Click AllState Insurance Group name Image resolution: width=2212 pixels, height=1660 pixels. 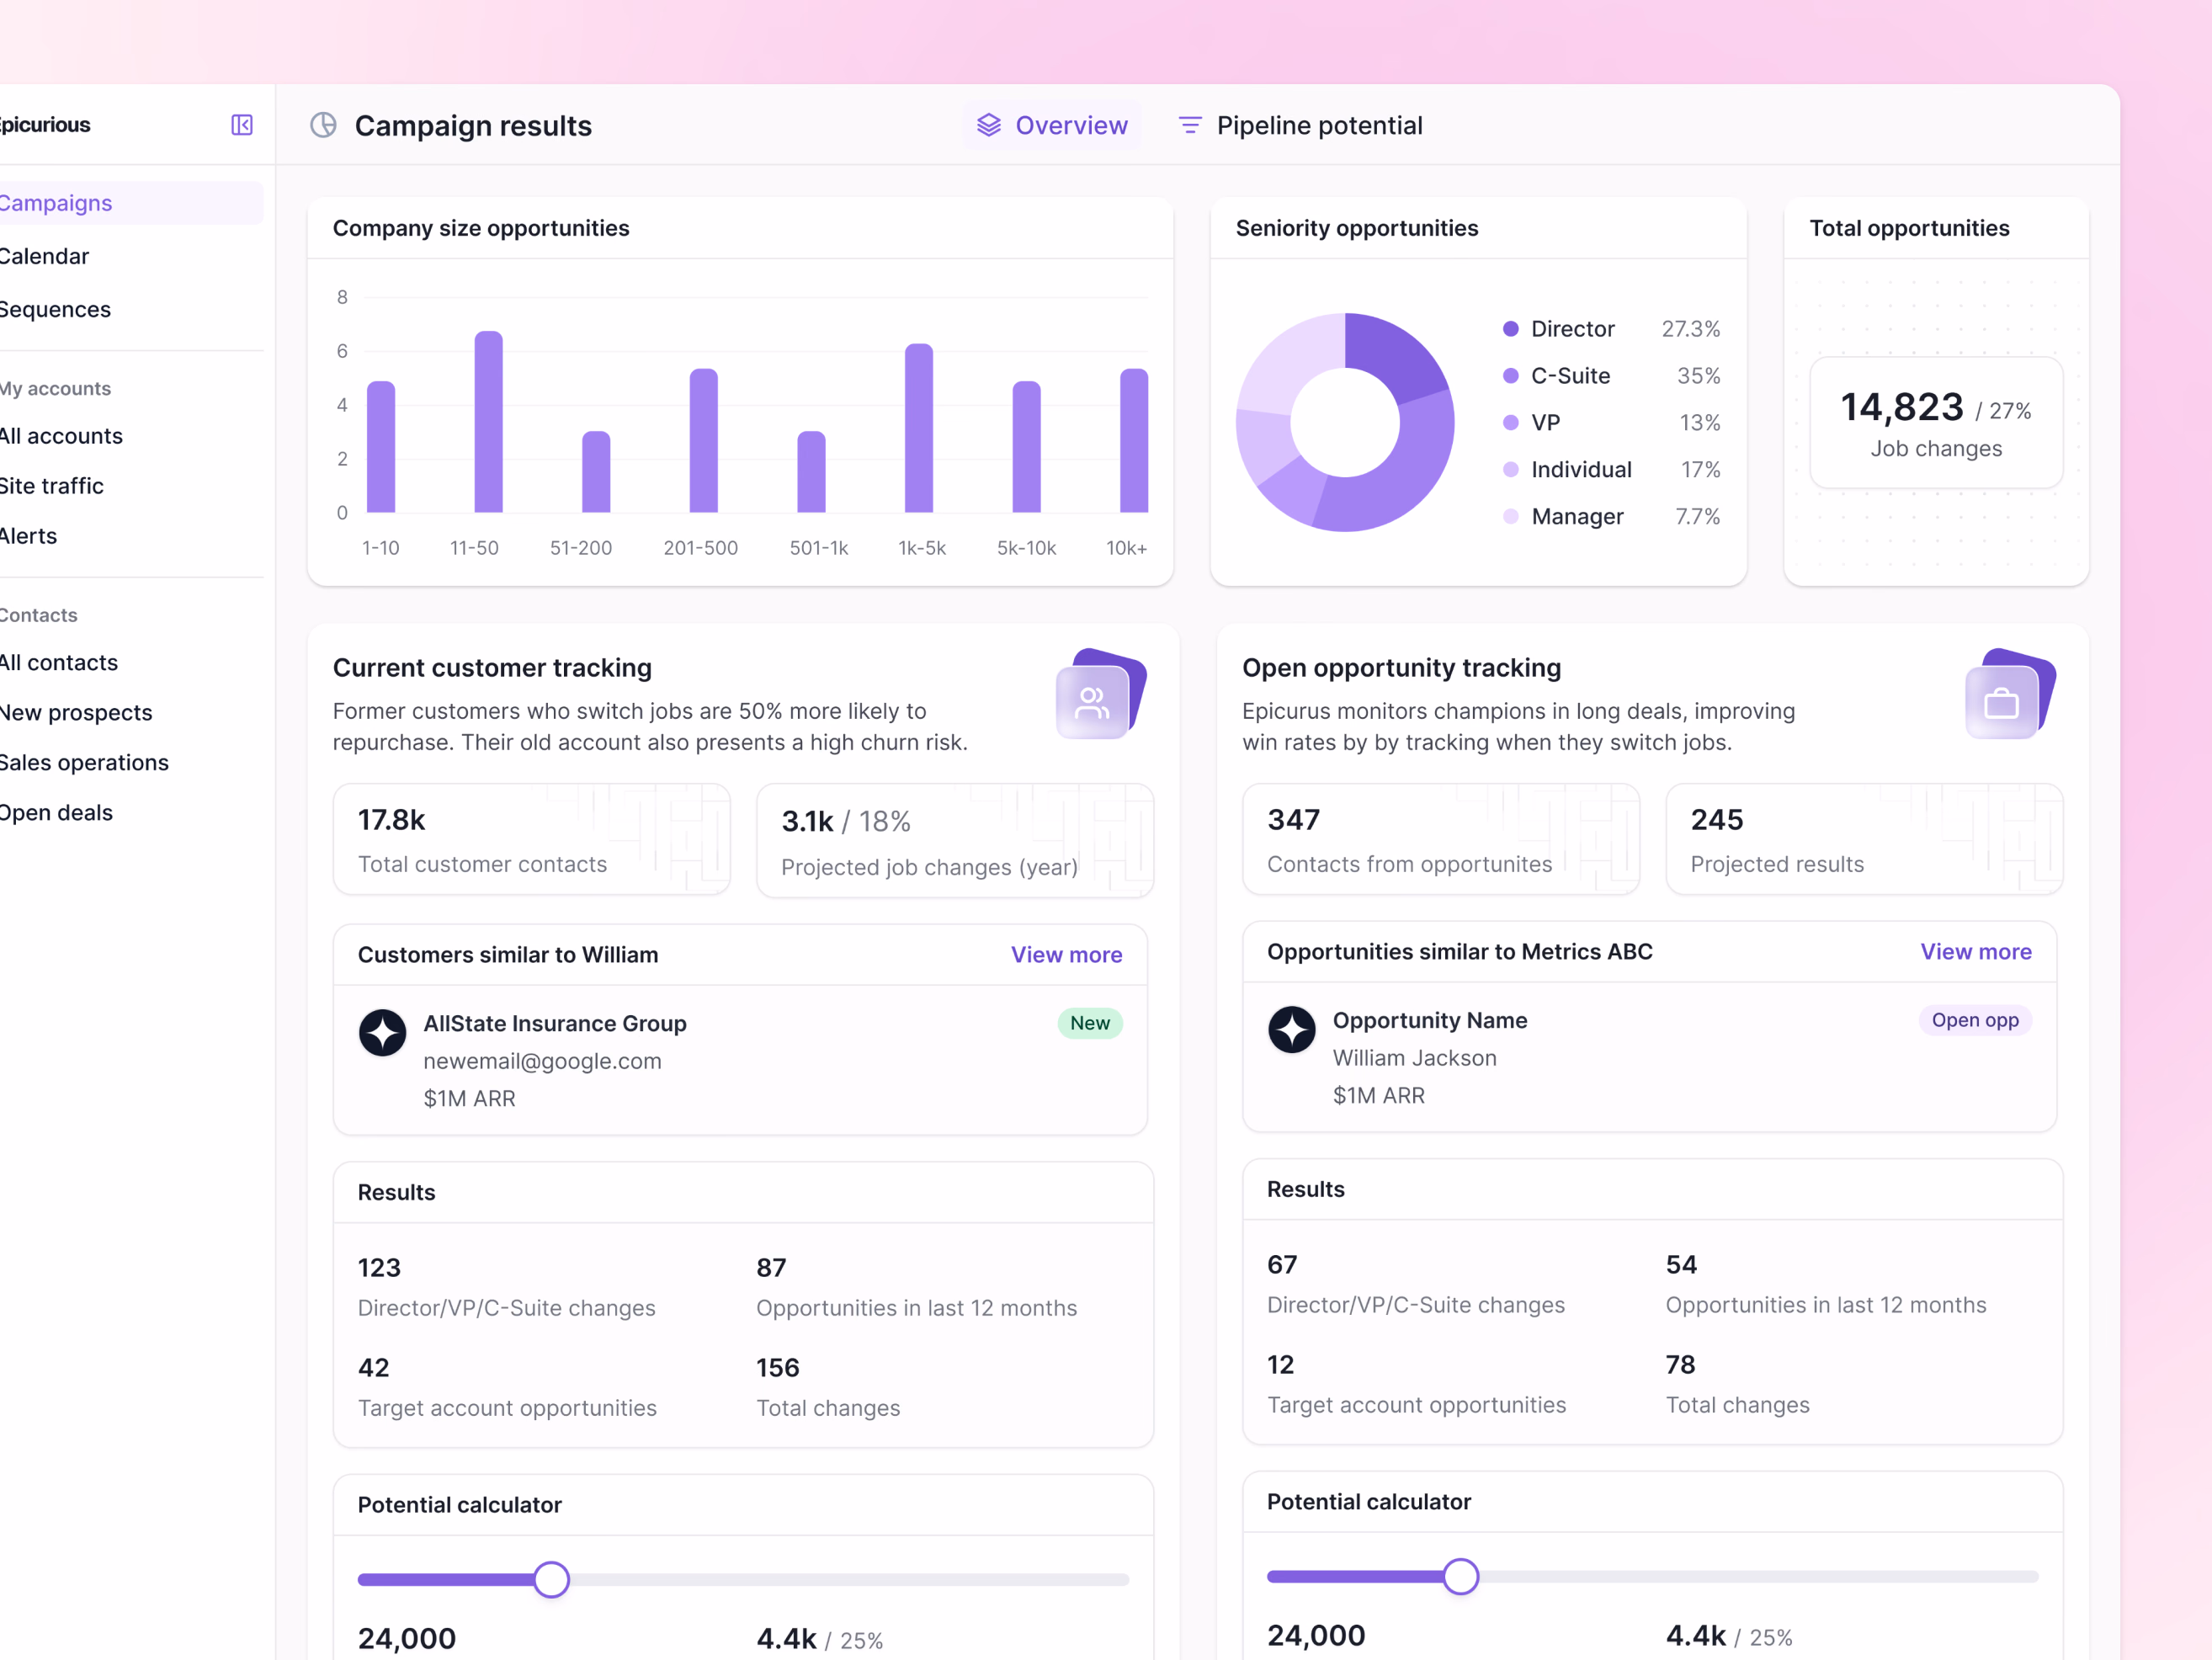[554, 1024]
